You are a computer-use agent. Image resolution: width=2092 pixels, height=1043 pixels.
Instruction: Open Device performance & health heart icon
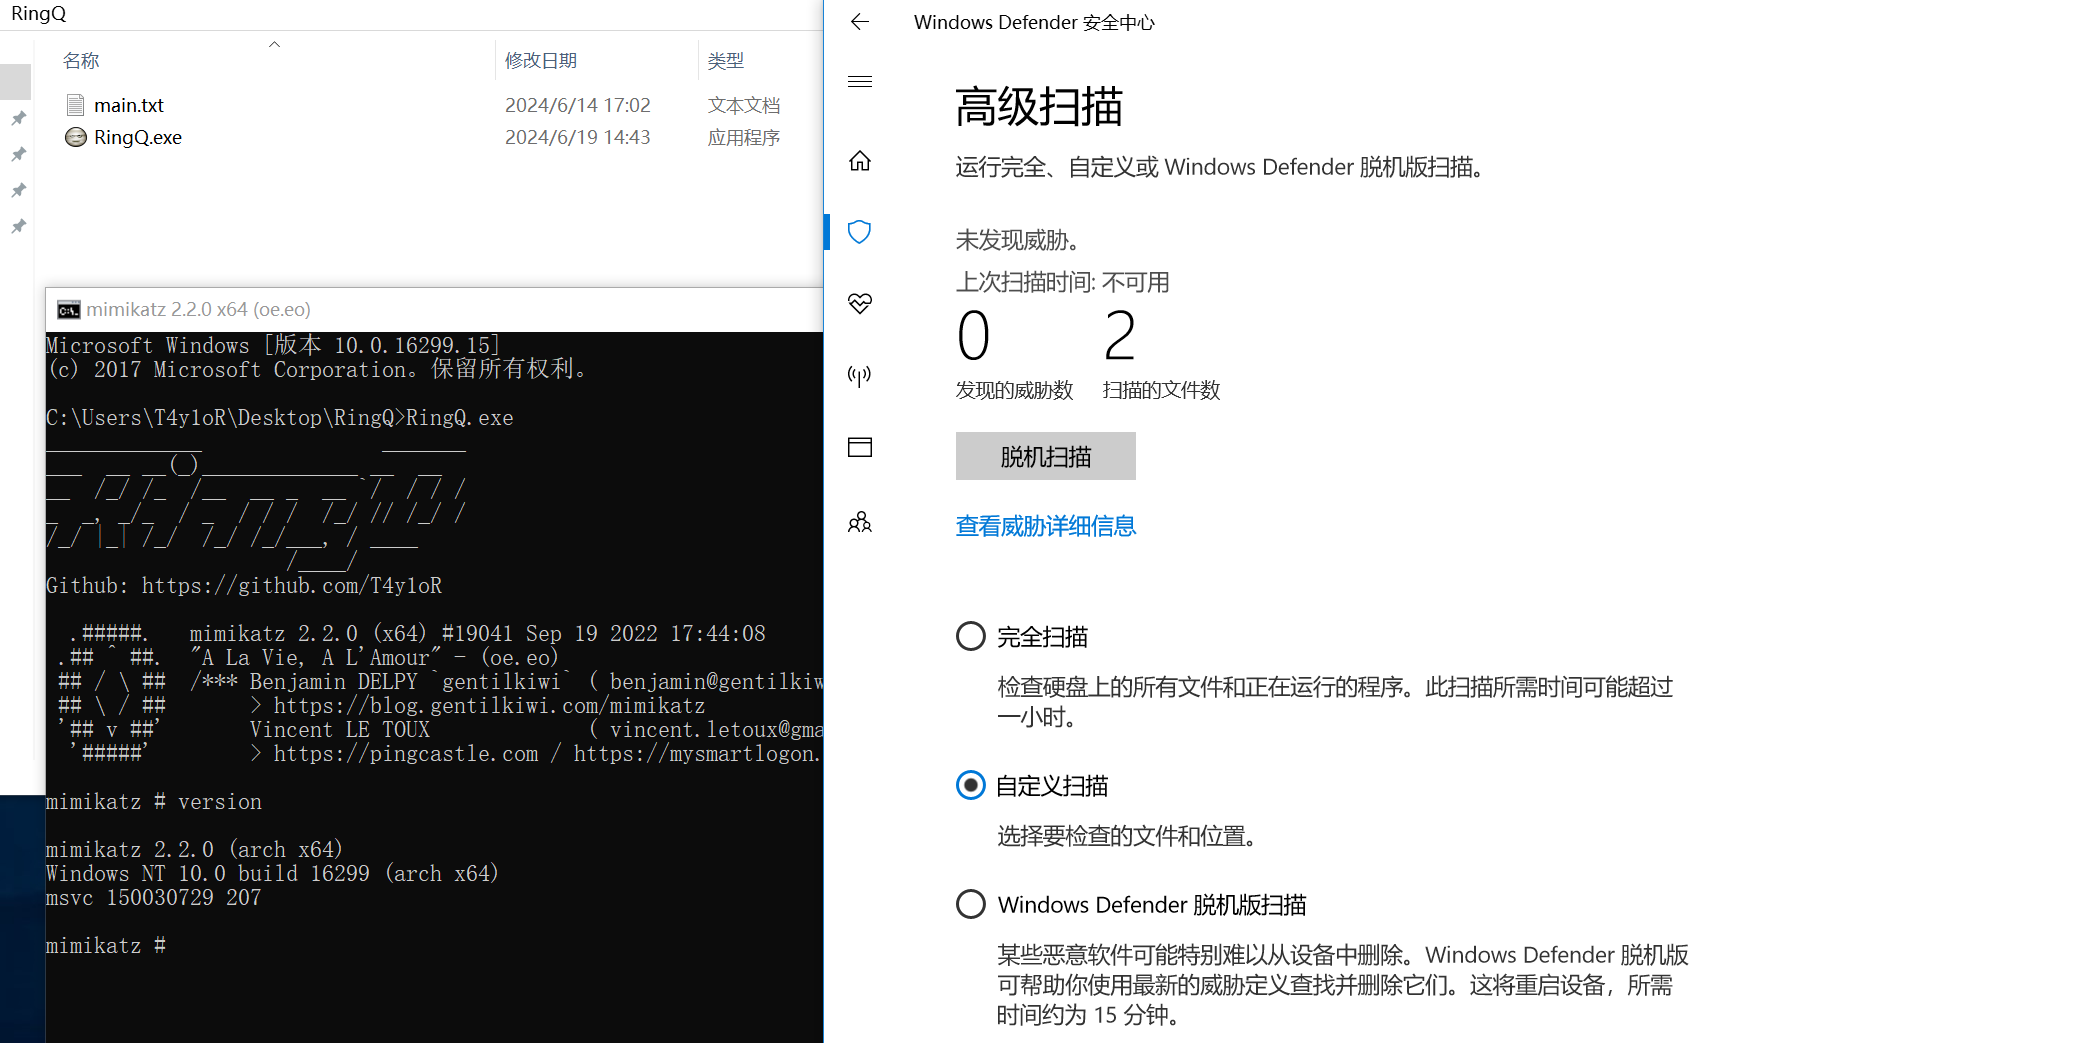pyautogui.click(x=860, y=303)
